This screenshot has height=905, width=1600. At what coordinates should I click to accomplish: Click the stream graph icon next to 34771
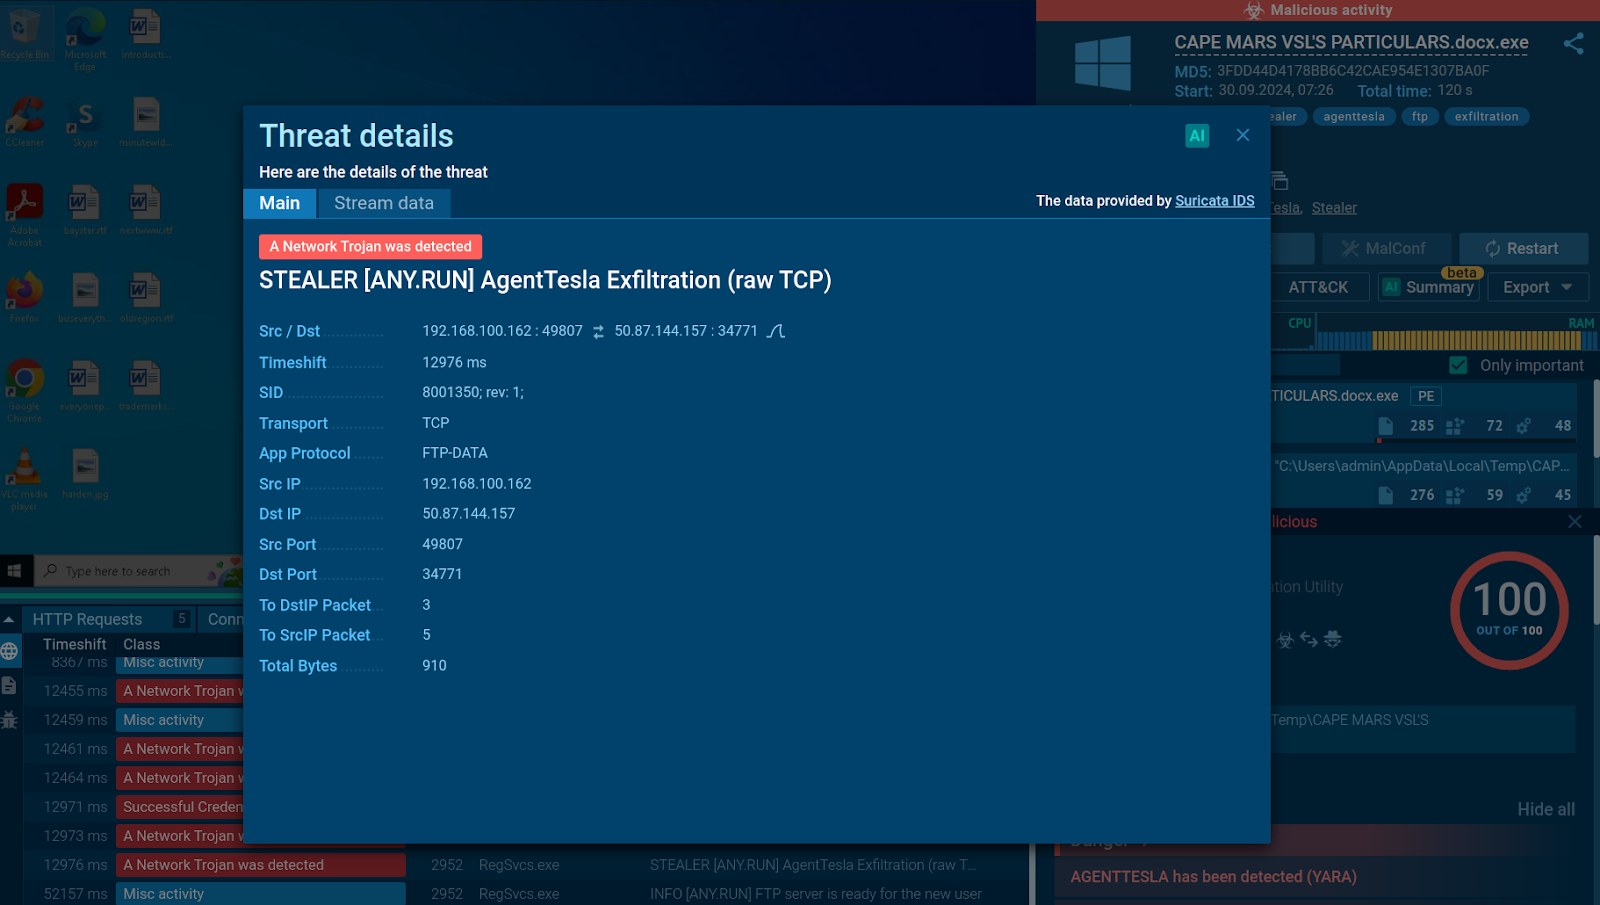click(x=776, y=331)
